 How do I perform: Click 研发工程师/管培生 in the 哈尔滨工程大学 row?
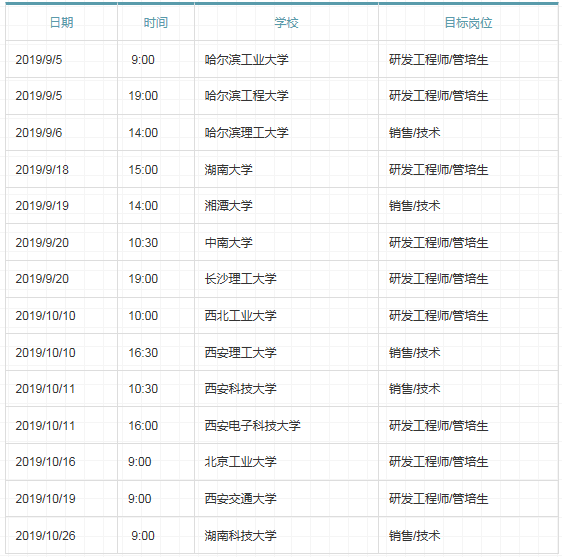[439, 96]
